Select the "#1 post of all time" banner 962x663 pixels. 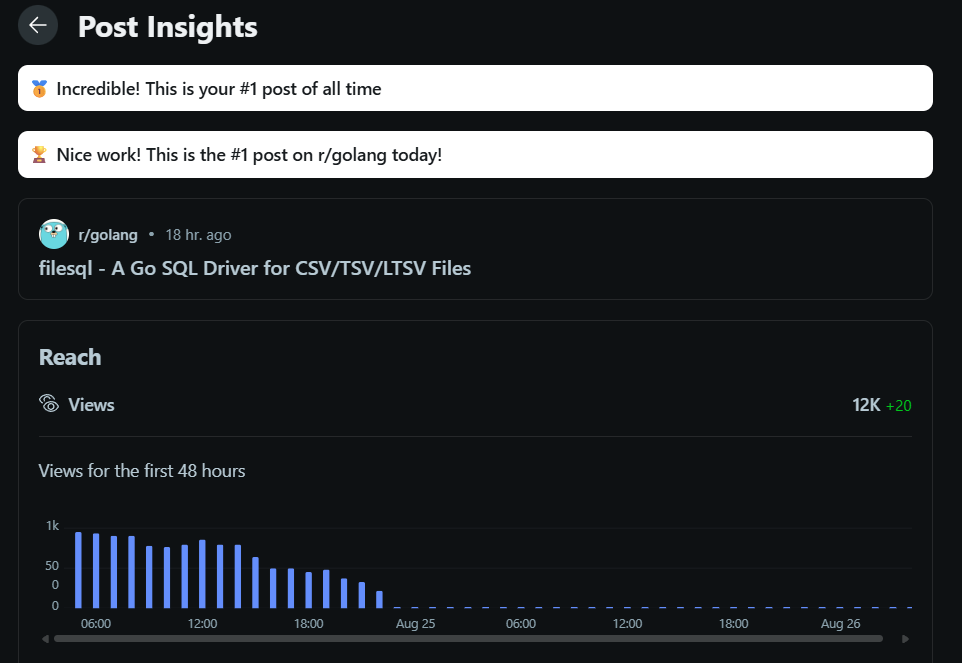(x=475, y=89)
